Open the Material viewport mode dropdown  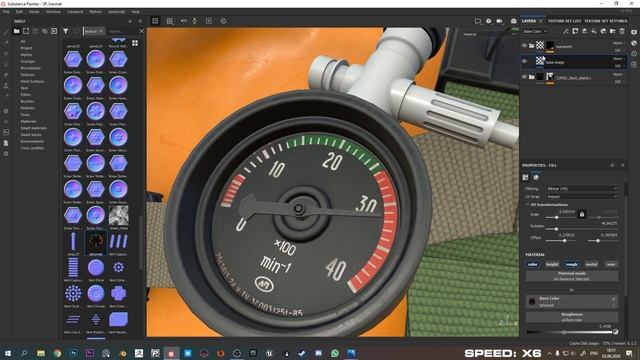(489, 34)
